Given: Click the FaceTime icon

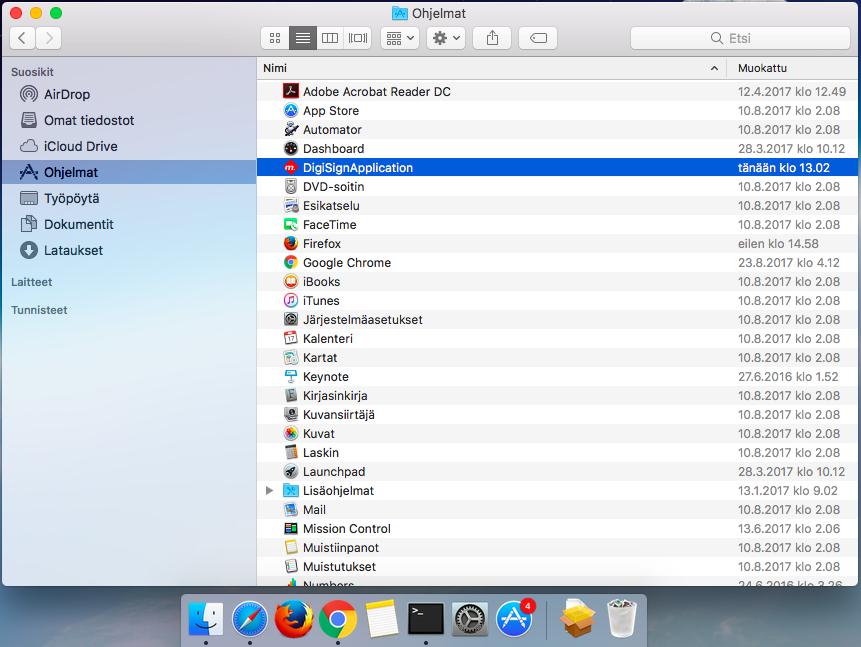Looking at the screenshot, I should pyautogui.click(x=290, y=224).
